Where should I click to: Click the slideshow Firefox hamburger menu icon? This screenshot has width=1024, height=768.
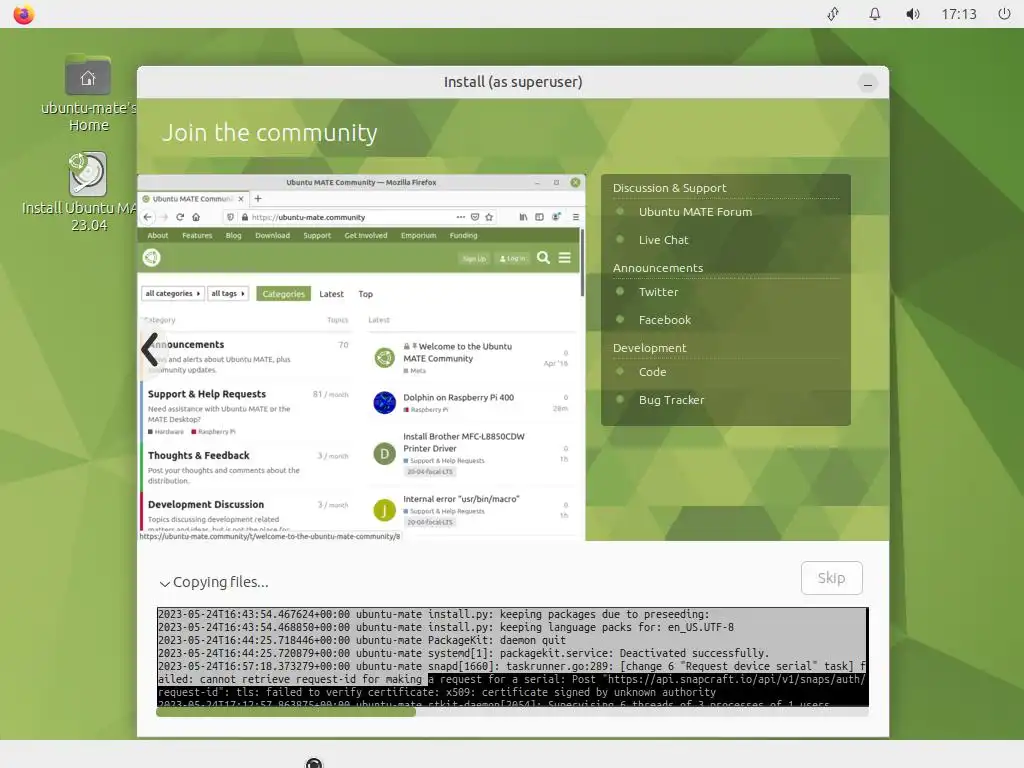click(x=575, y=217)
